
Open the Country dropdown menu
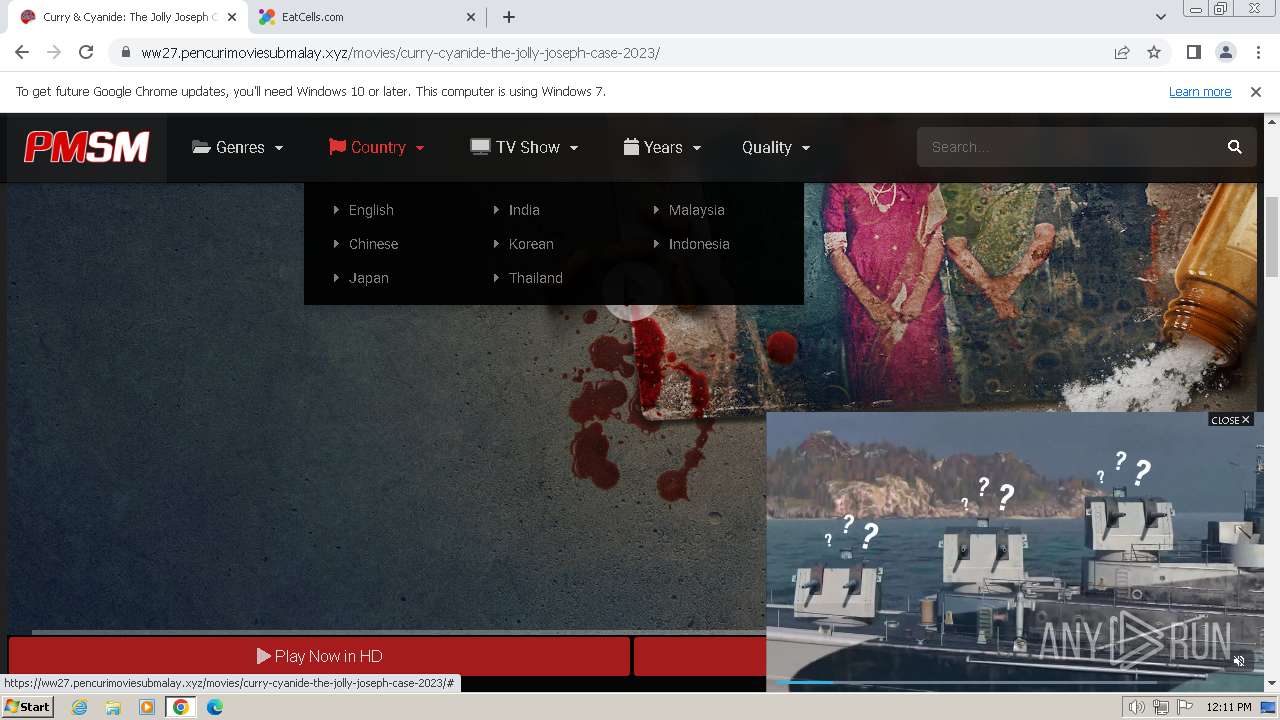377,147
